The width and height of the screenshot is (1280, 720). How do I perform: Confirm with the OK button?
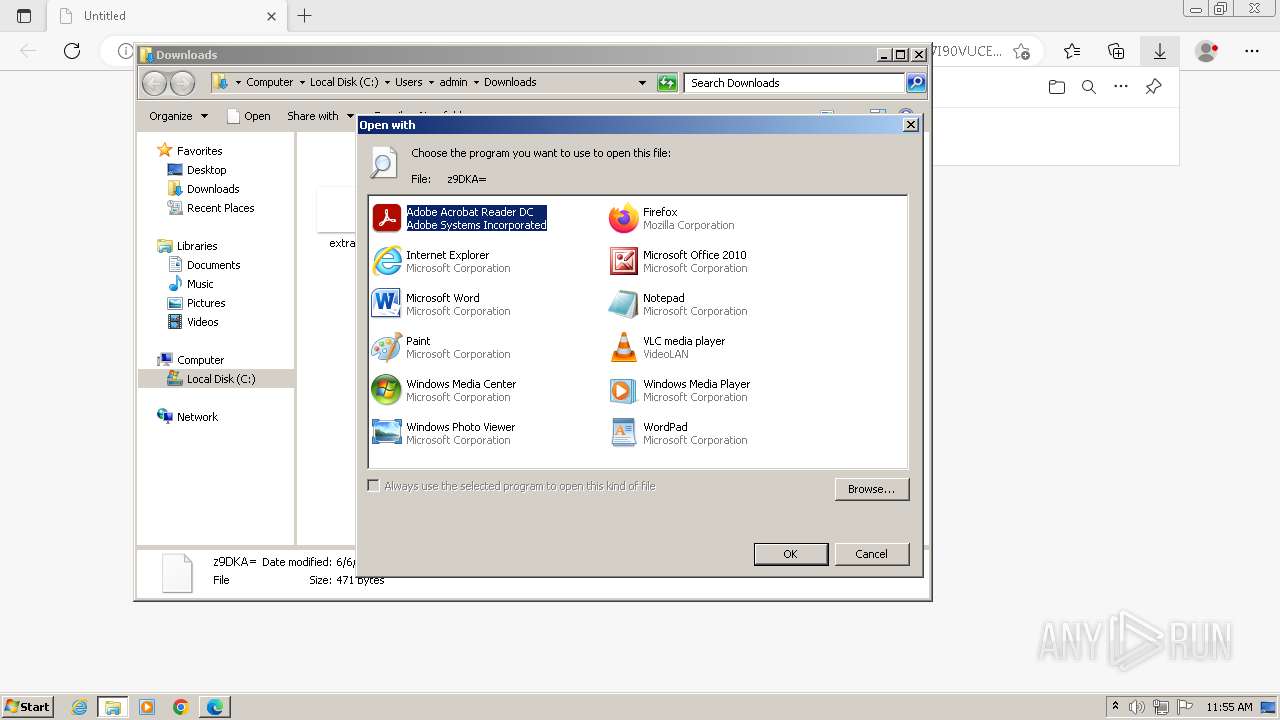click(790, 554)
